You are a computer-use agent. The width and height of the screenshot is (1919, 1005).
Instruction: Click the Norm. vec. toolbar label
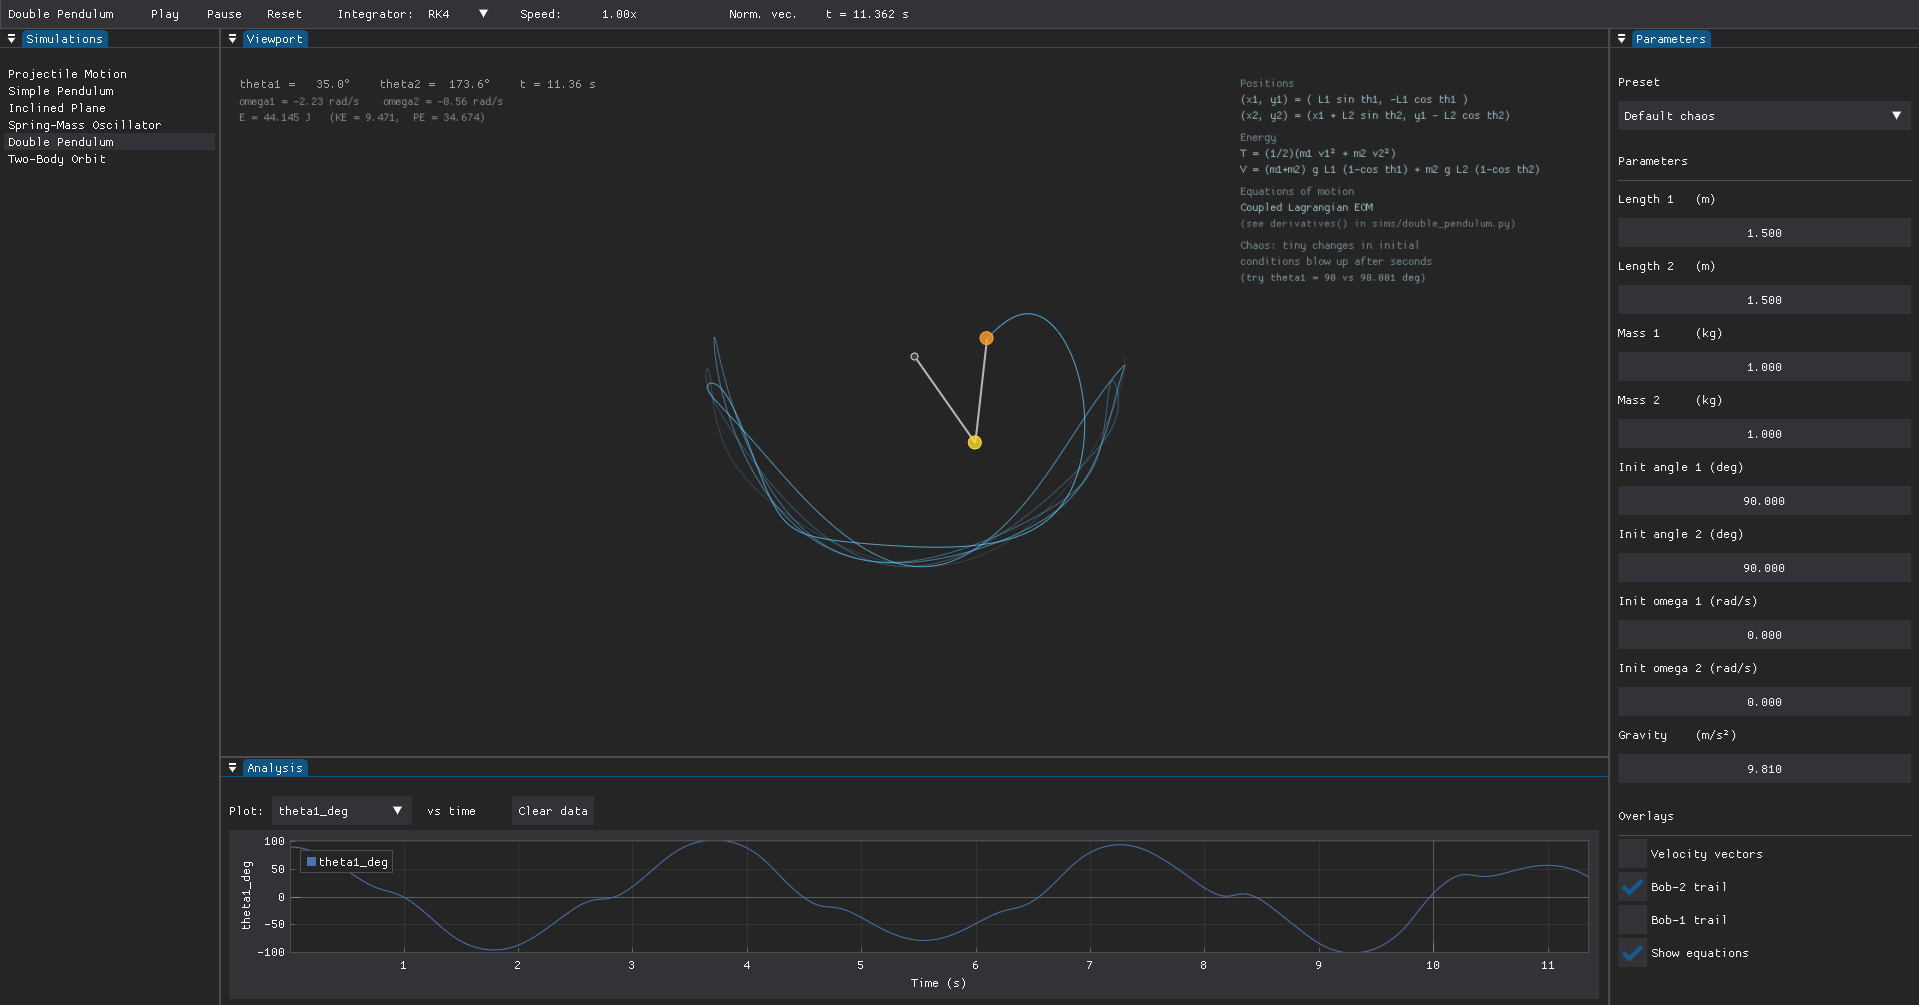click(762, 14)
